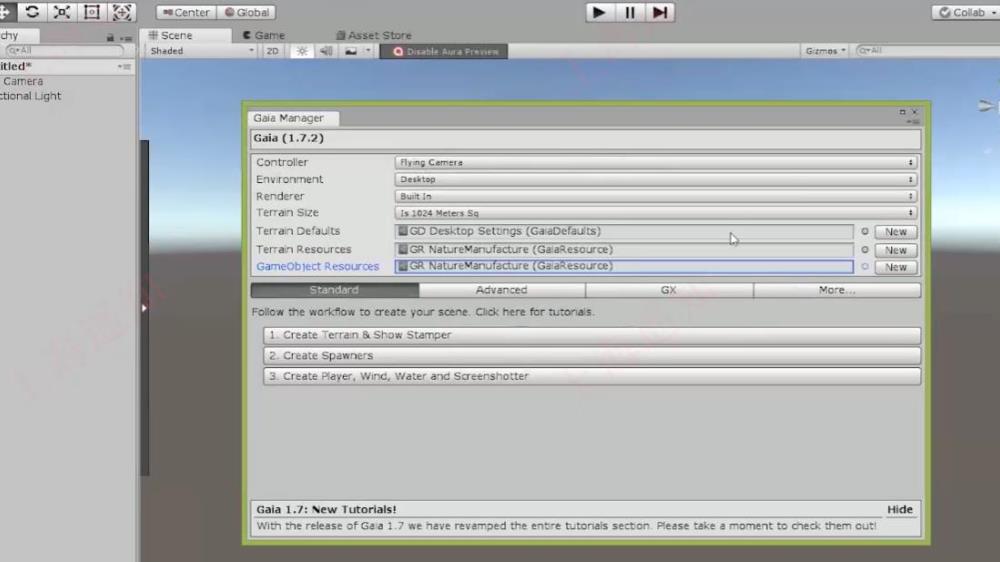Open Terrain Size dropdown
Screen dimensions: 1000x562
click(x=656, y=212)
